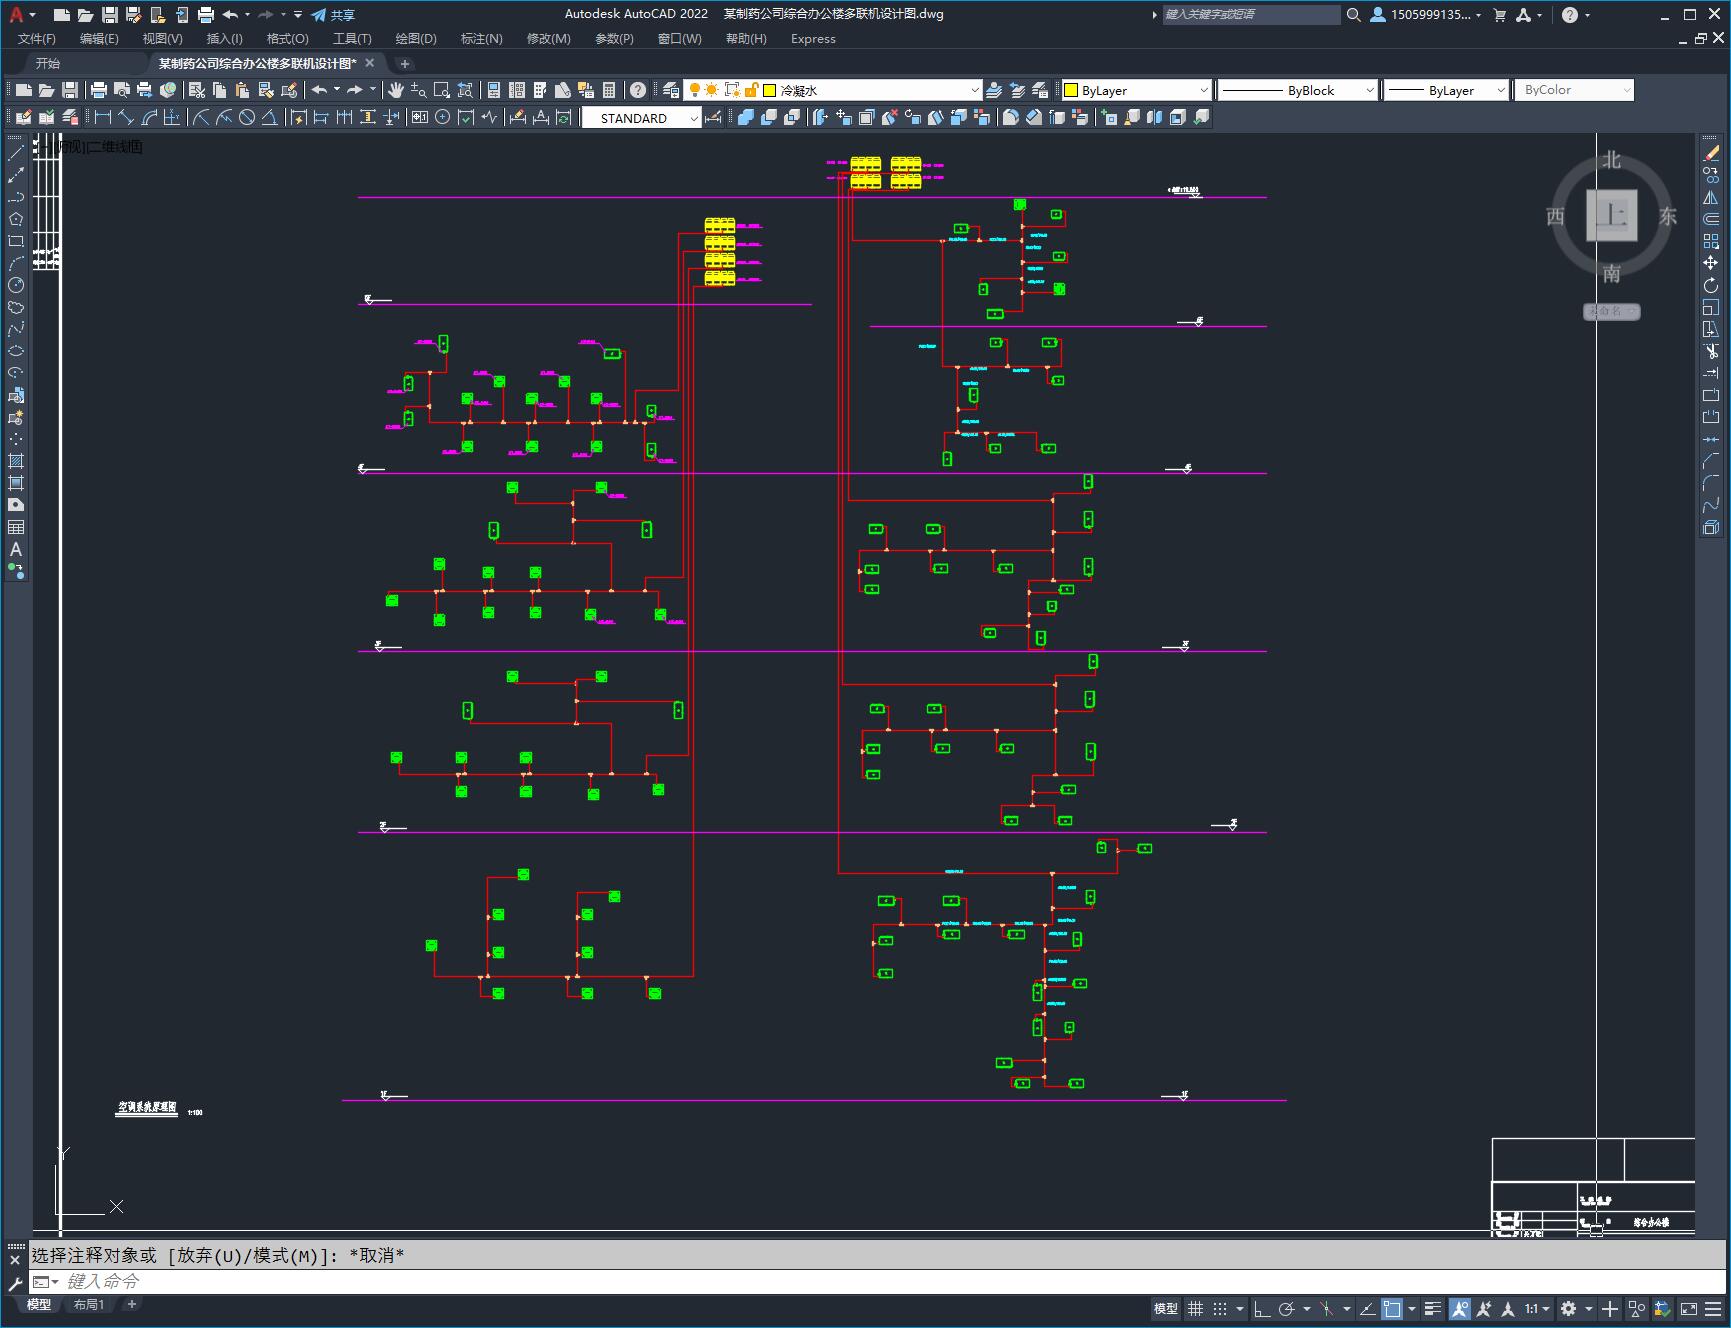
Task: Open the ByColor plot style dropdown
Action: [x=1574, y=90]
